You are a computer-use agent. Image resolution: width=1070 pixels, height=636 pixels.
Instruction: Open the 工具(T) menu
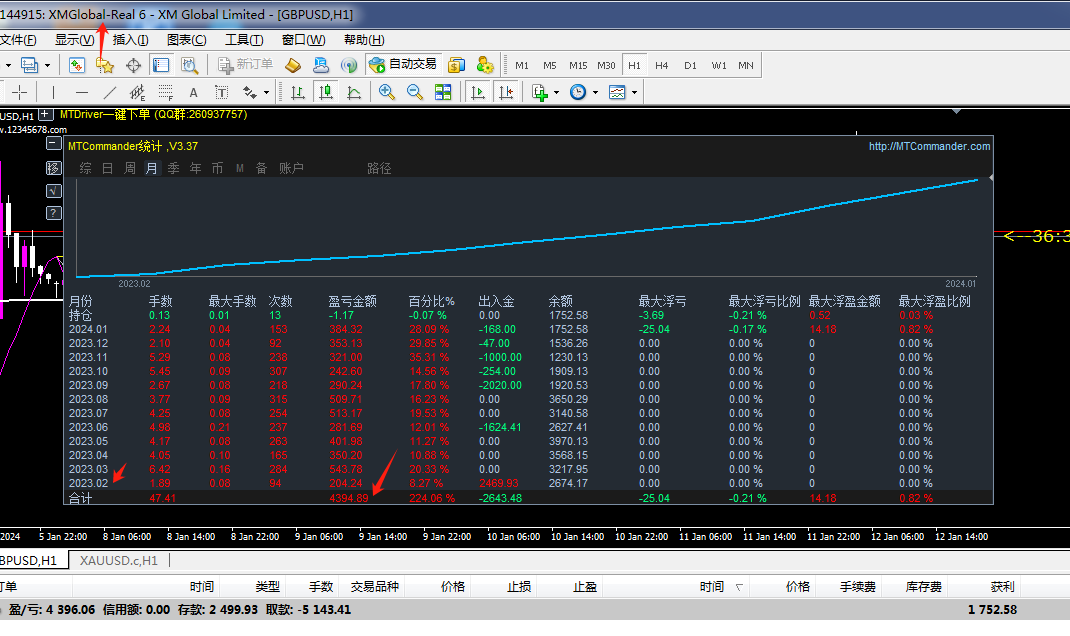244,40
